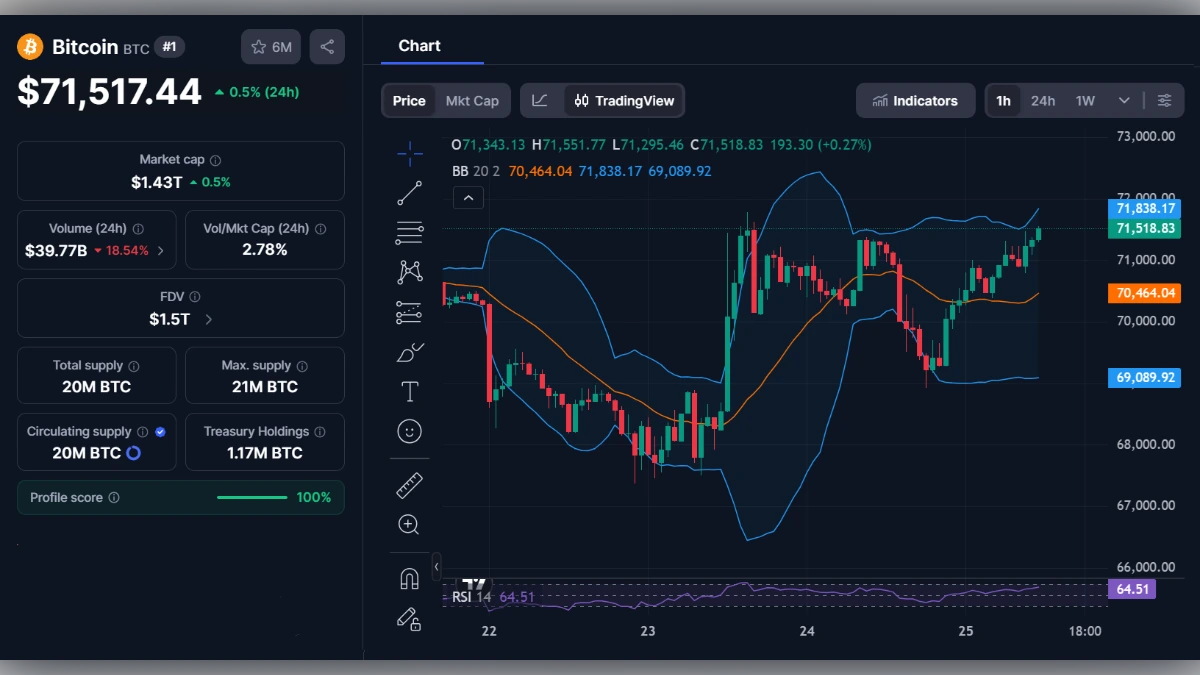Open the Indicators menu
This screenshot has height=675, width=1200.
coord(915,100)
